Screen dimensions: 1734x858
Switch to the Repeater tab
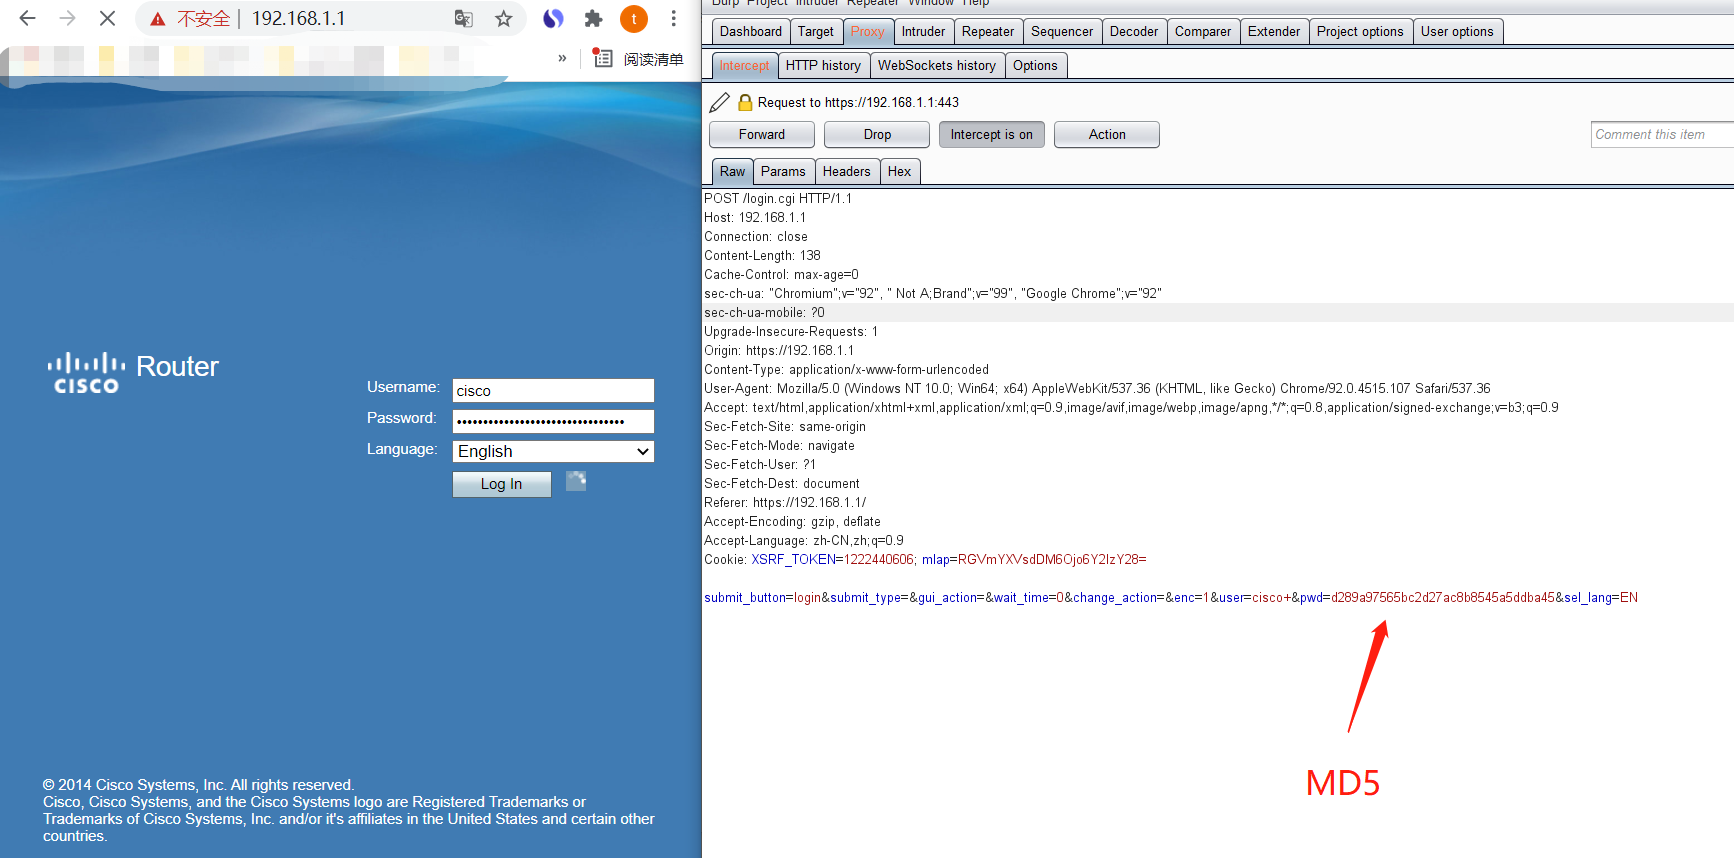click(x=988, y=31)
